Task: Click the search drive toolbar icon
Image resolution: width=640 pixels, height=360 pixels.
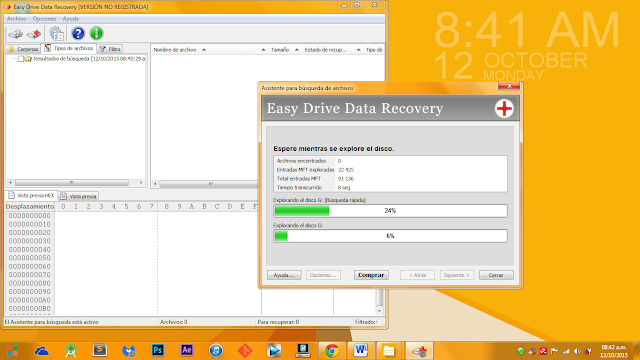Action: pos(16,33)
